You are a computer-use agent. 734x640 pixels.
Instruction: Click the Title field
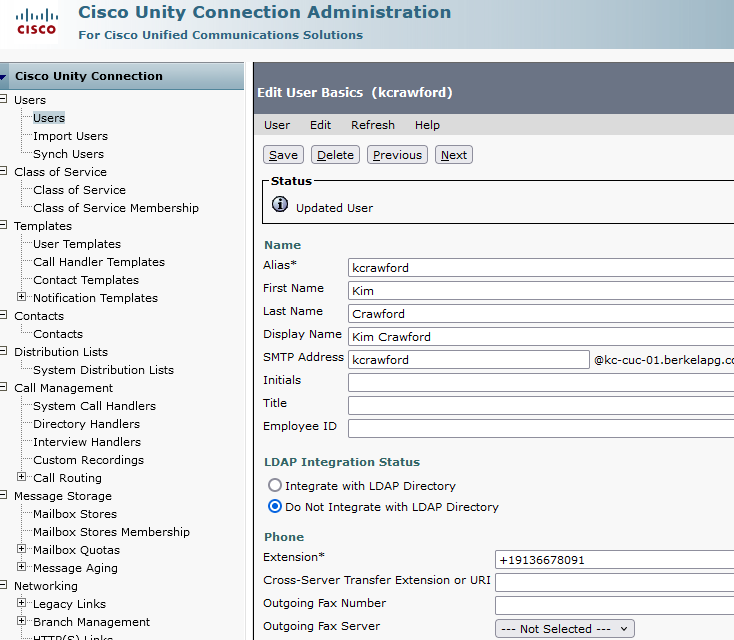point(541,405)
